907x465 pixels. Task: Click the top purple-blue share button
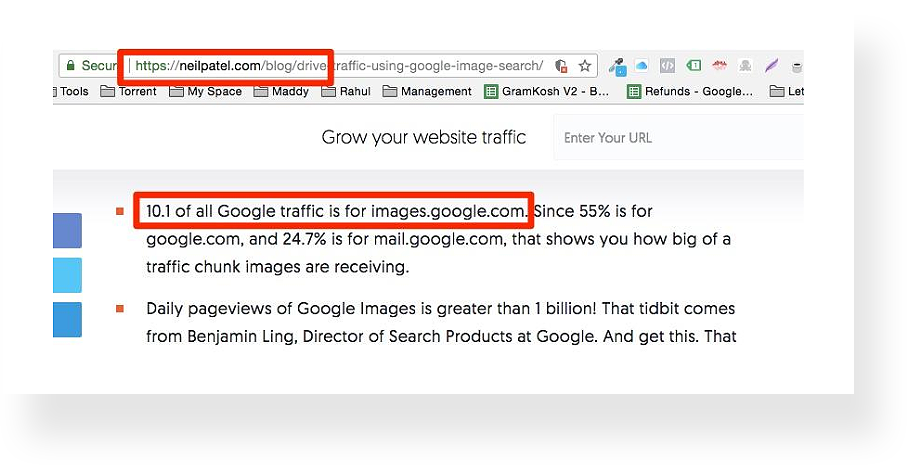click(67, 230)
